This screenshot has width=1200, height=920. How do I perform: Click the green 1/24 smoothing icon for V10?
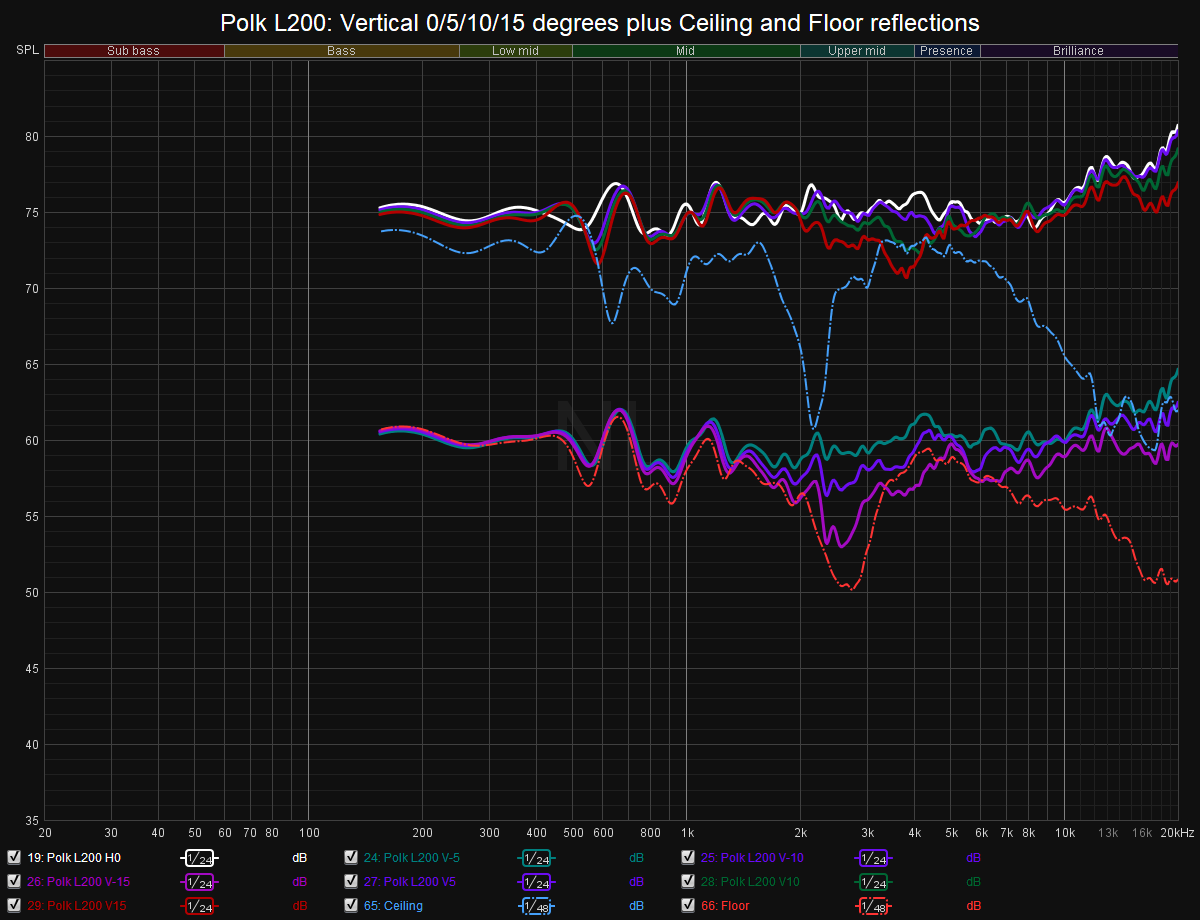click(873, 882)
